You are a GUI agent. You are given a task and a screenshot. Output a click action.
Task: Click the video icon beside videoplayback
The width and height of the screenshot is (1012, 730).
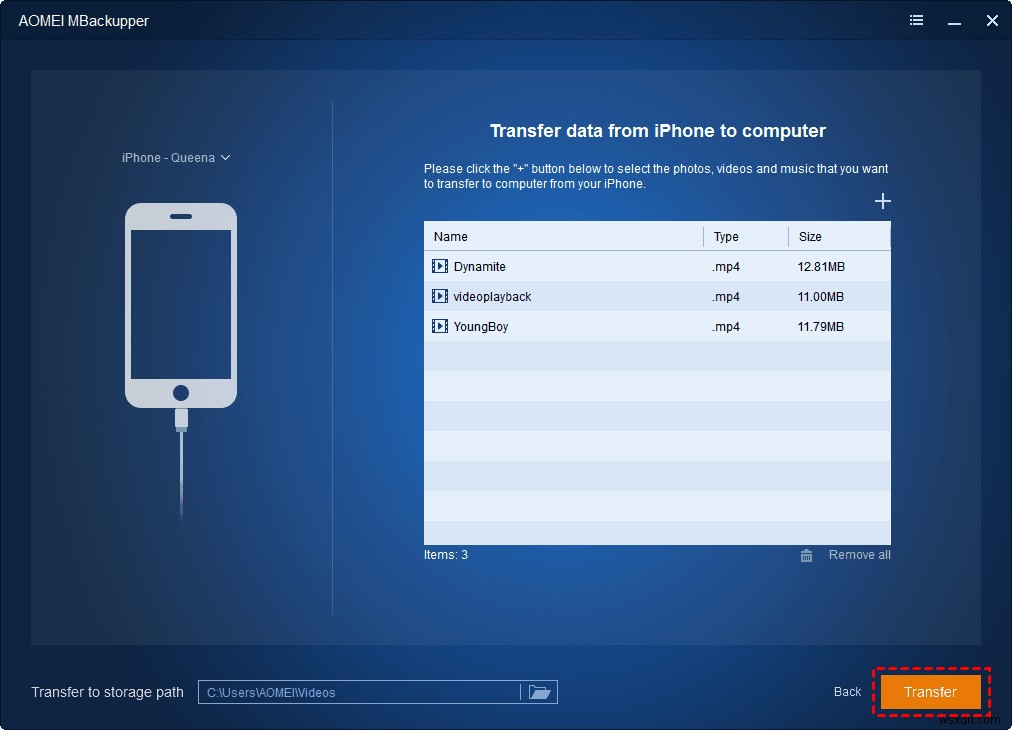(x=441, y=296)
